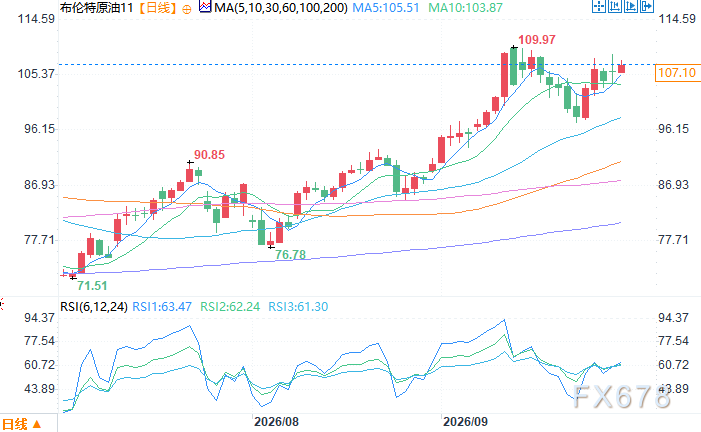Click the RSI3:61.30 value
Screen dimensions: 701x432
click(x=298, y=307)
